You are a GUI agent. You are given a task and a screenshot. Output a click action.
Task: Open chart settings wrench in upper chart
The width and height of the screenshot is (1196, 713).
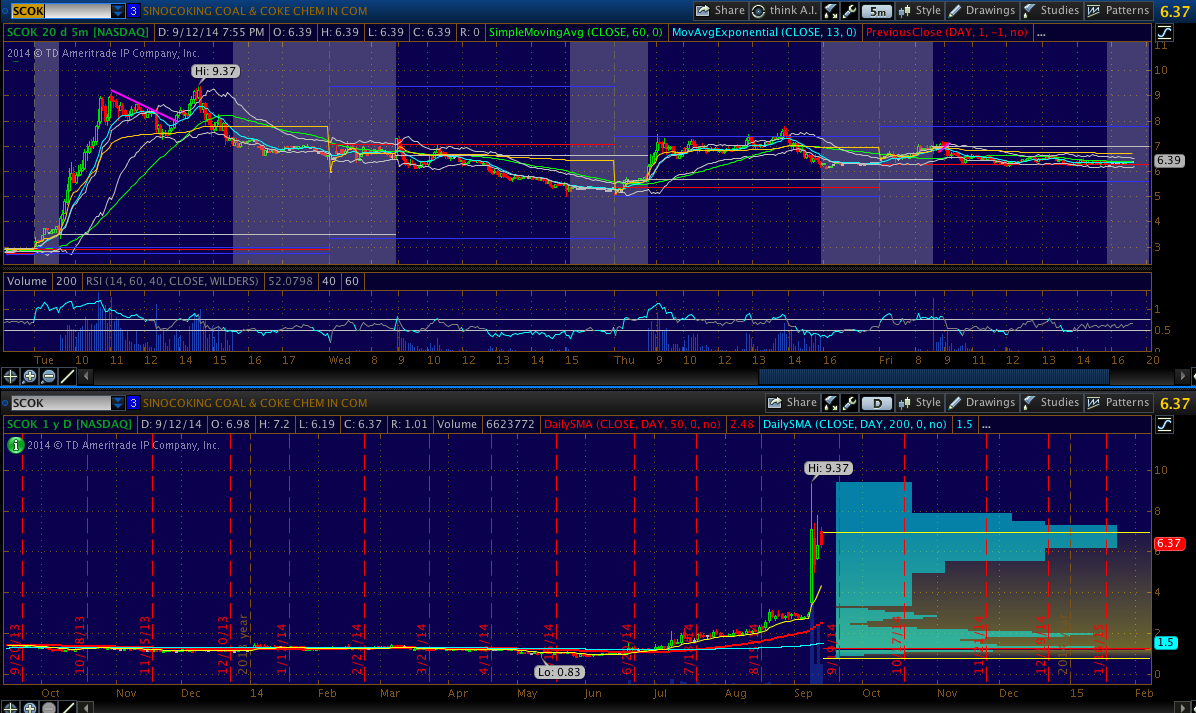tap(849, 11)
